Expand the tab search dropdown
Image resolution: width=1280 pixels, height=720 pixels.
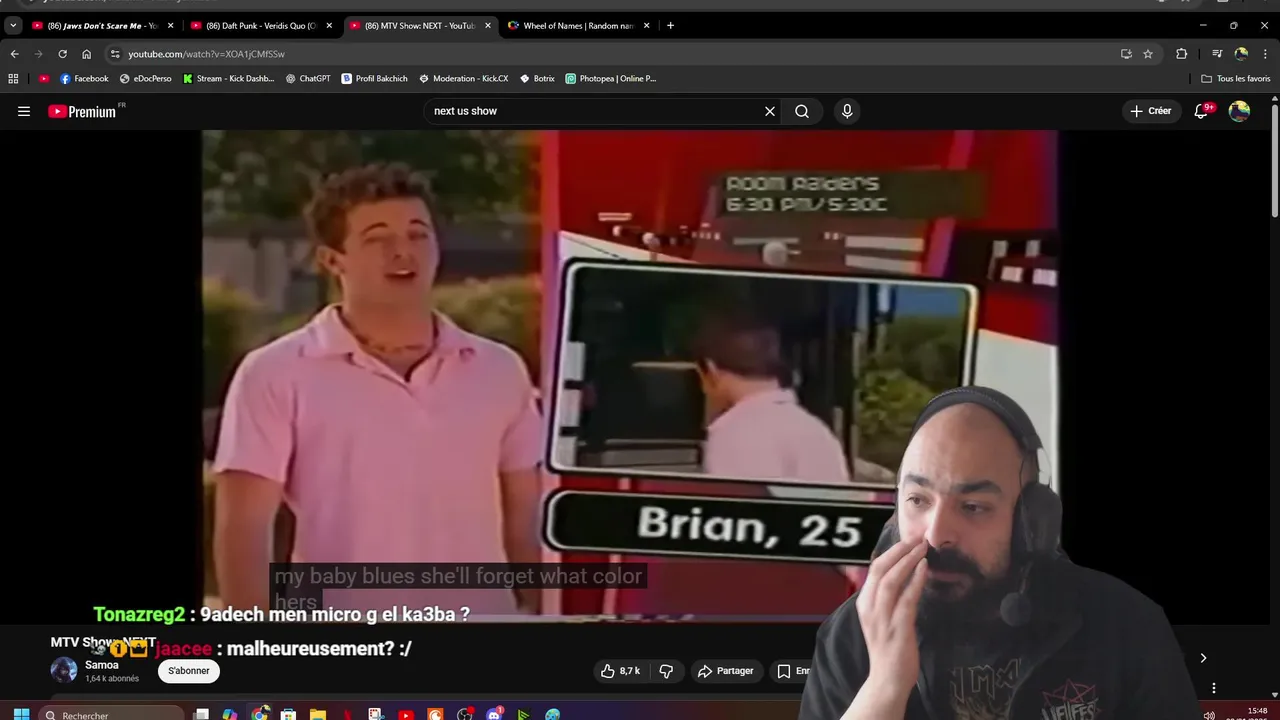pos(13,25)
